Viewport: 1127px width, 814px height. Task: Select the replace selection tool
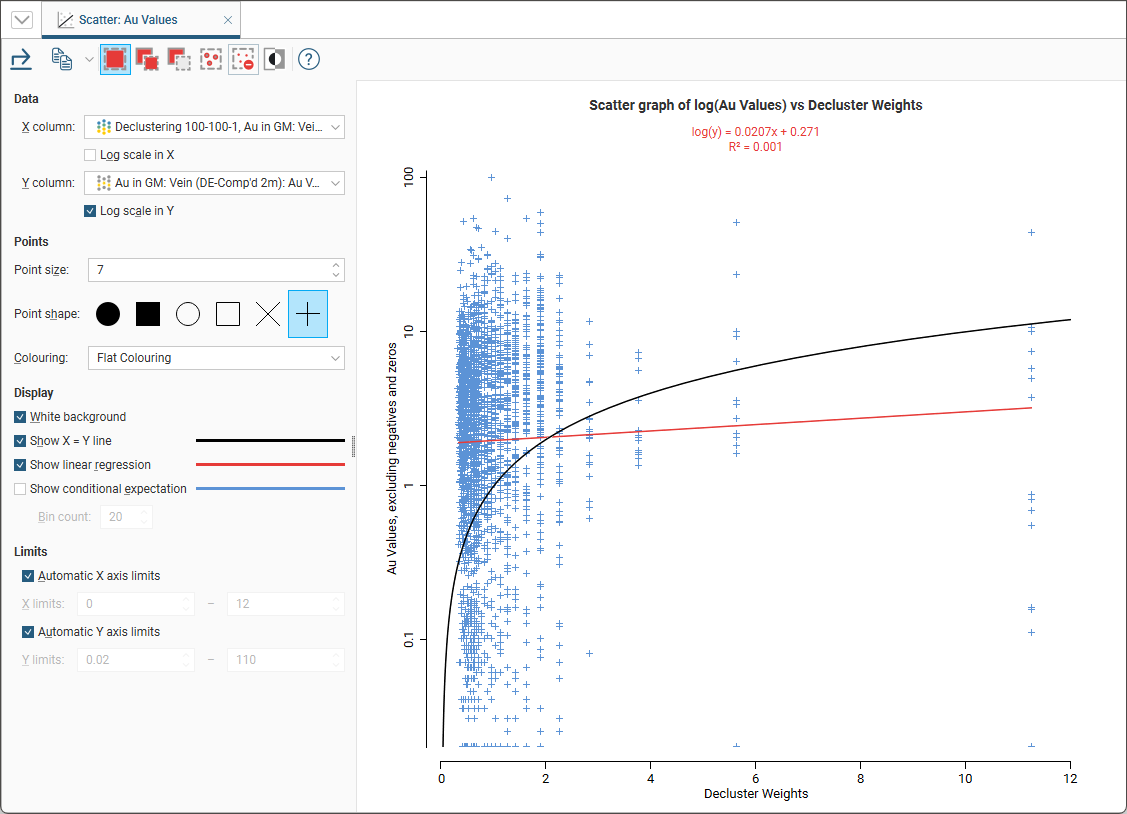pos(115,60)
